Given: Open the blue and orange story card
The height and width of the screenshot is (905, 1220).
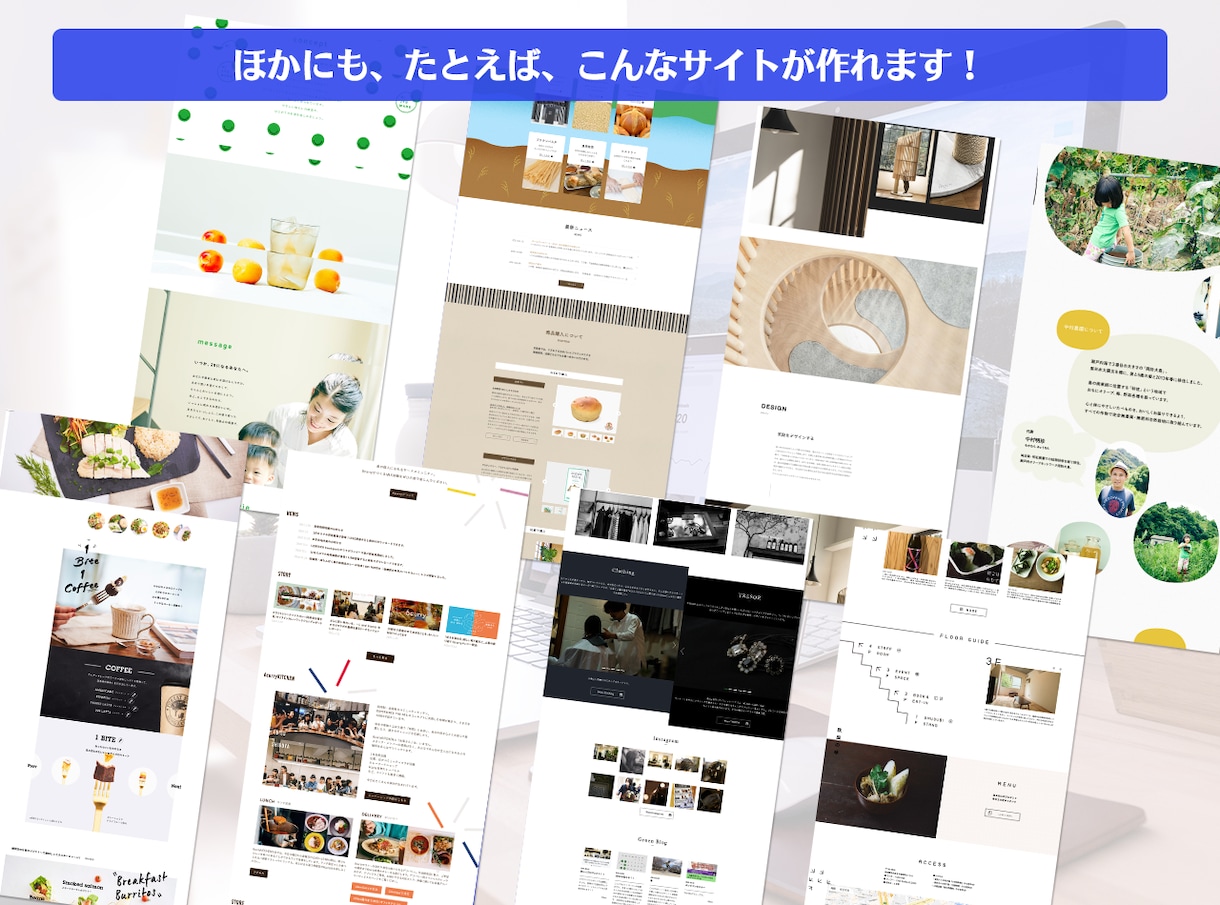Looking at the screenshot, I should (472, 621).
